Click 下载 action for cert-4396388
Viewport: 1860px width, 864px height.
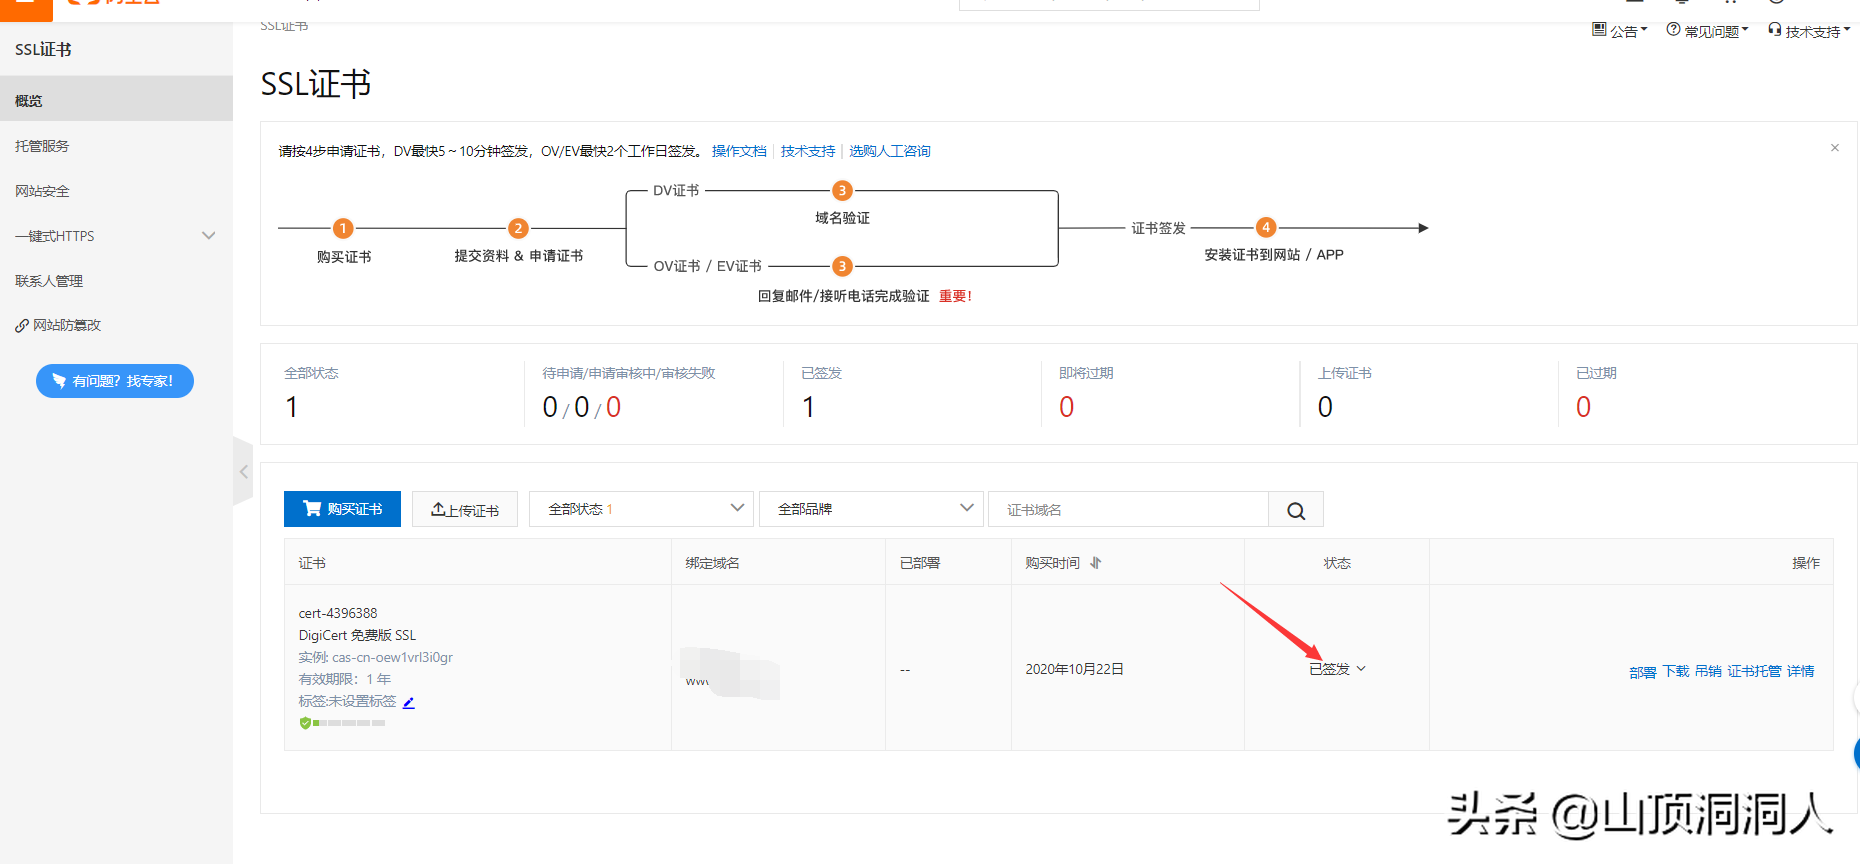(x=1676, y=671)
